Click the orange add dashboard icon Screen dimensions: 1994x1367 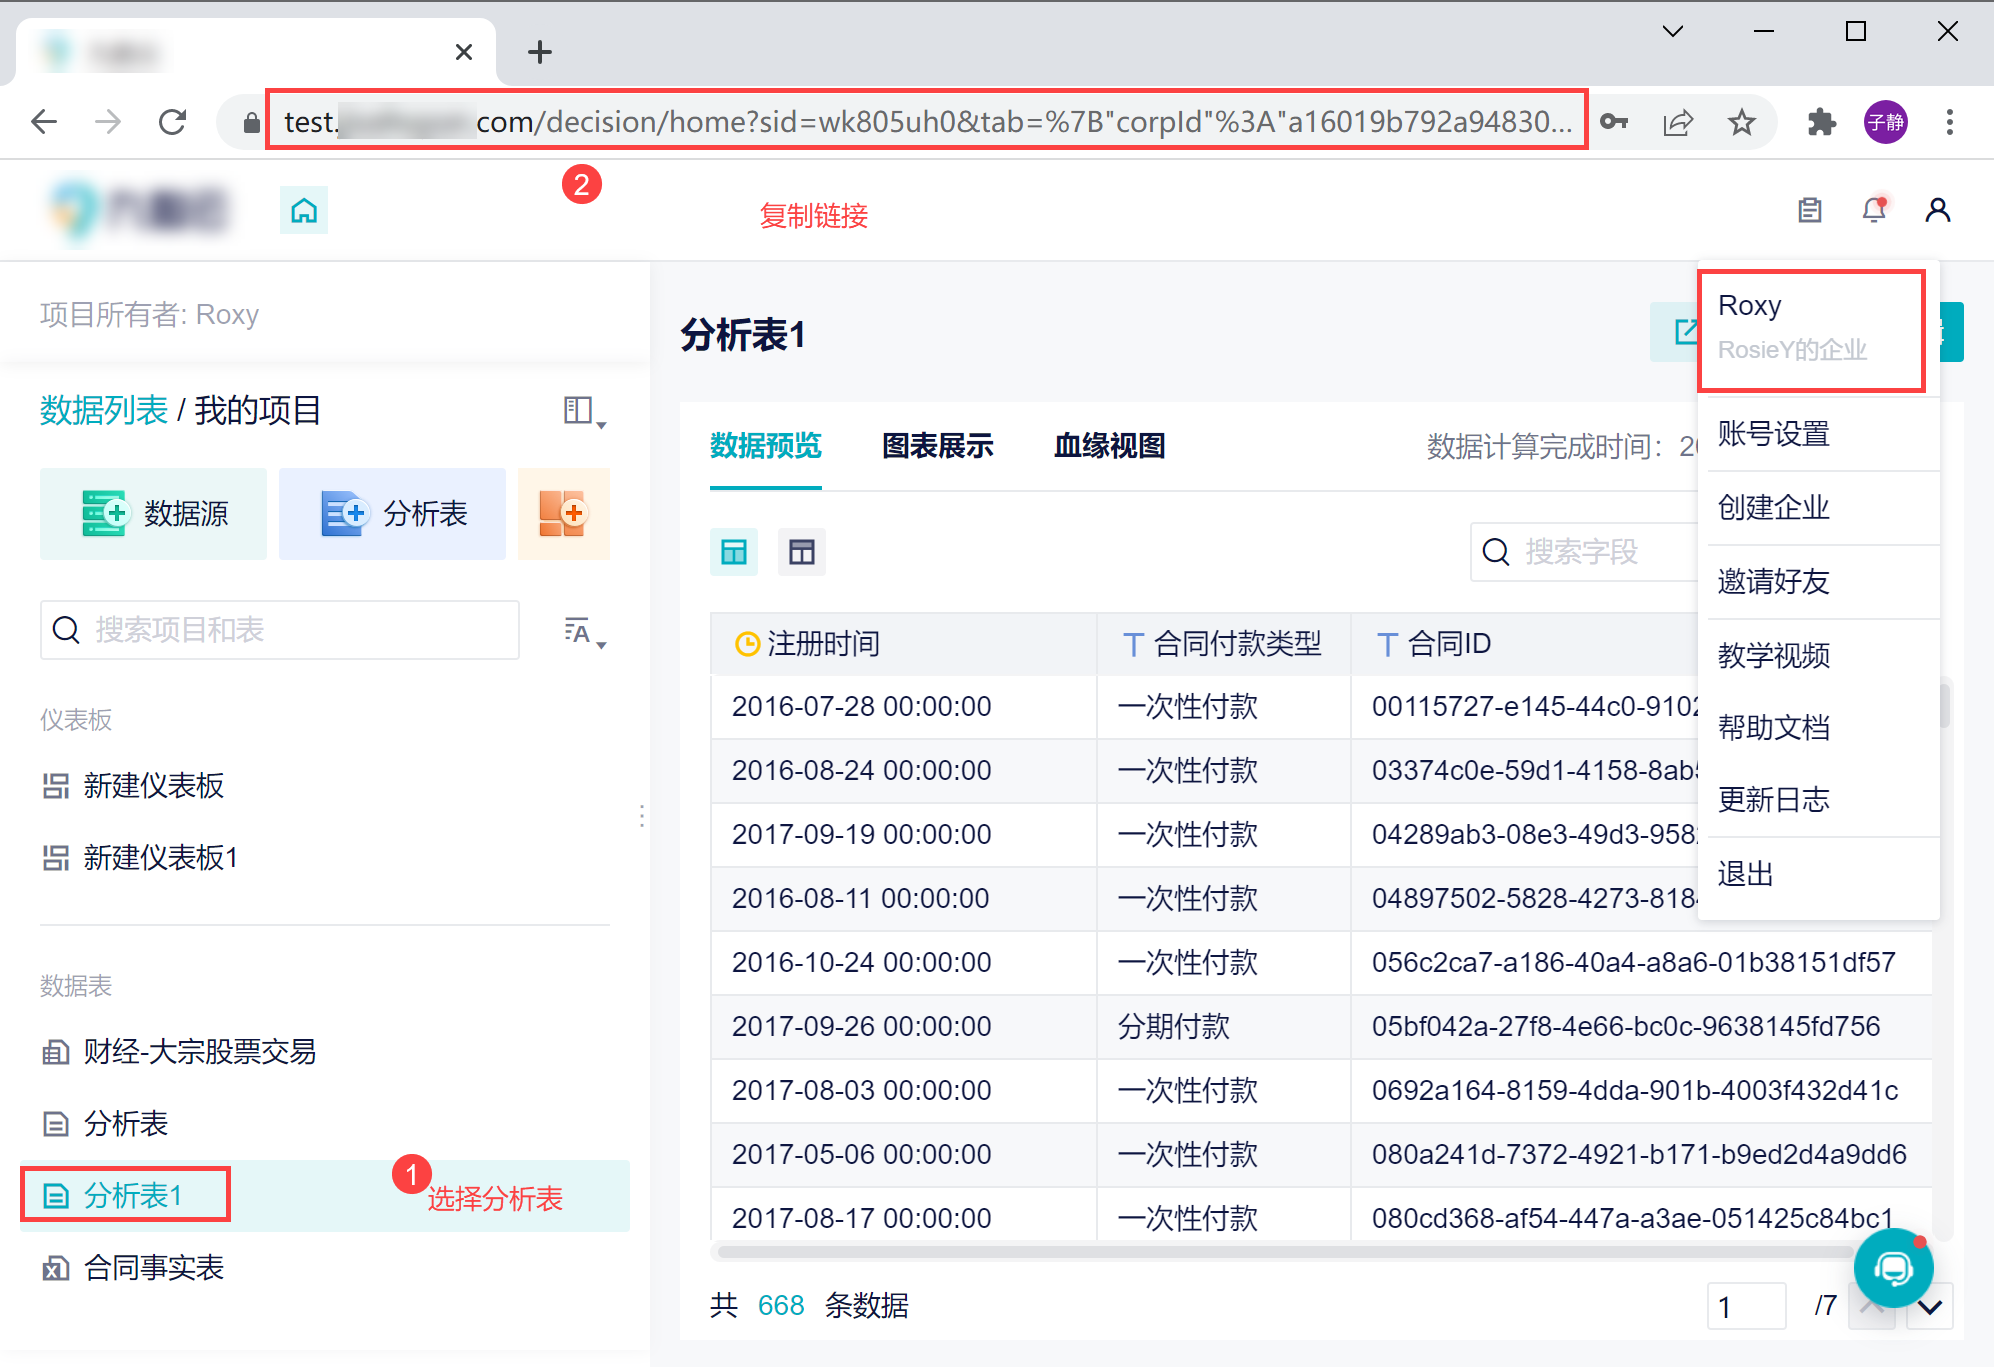pyautogui.click(x=563, y=514)
